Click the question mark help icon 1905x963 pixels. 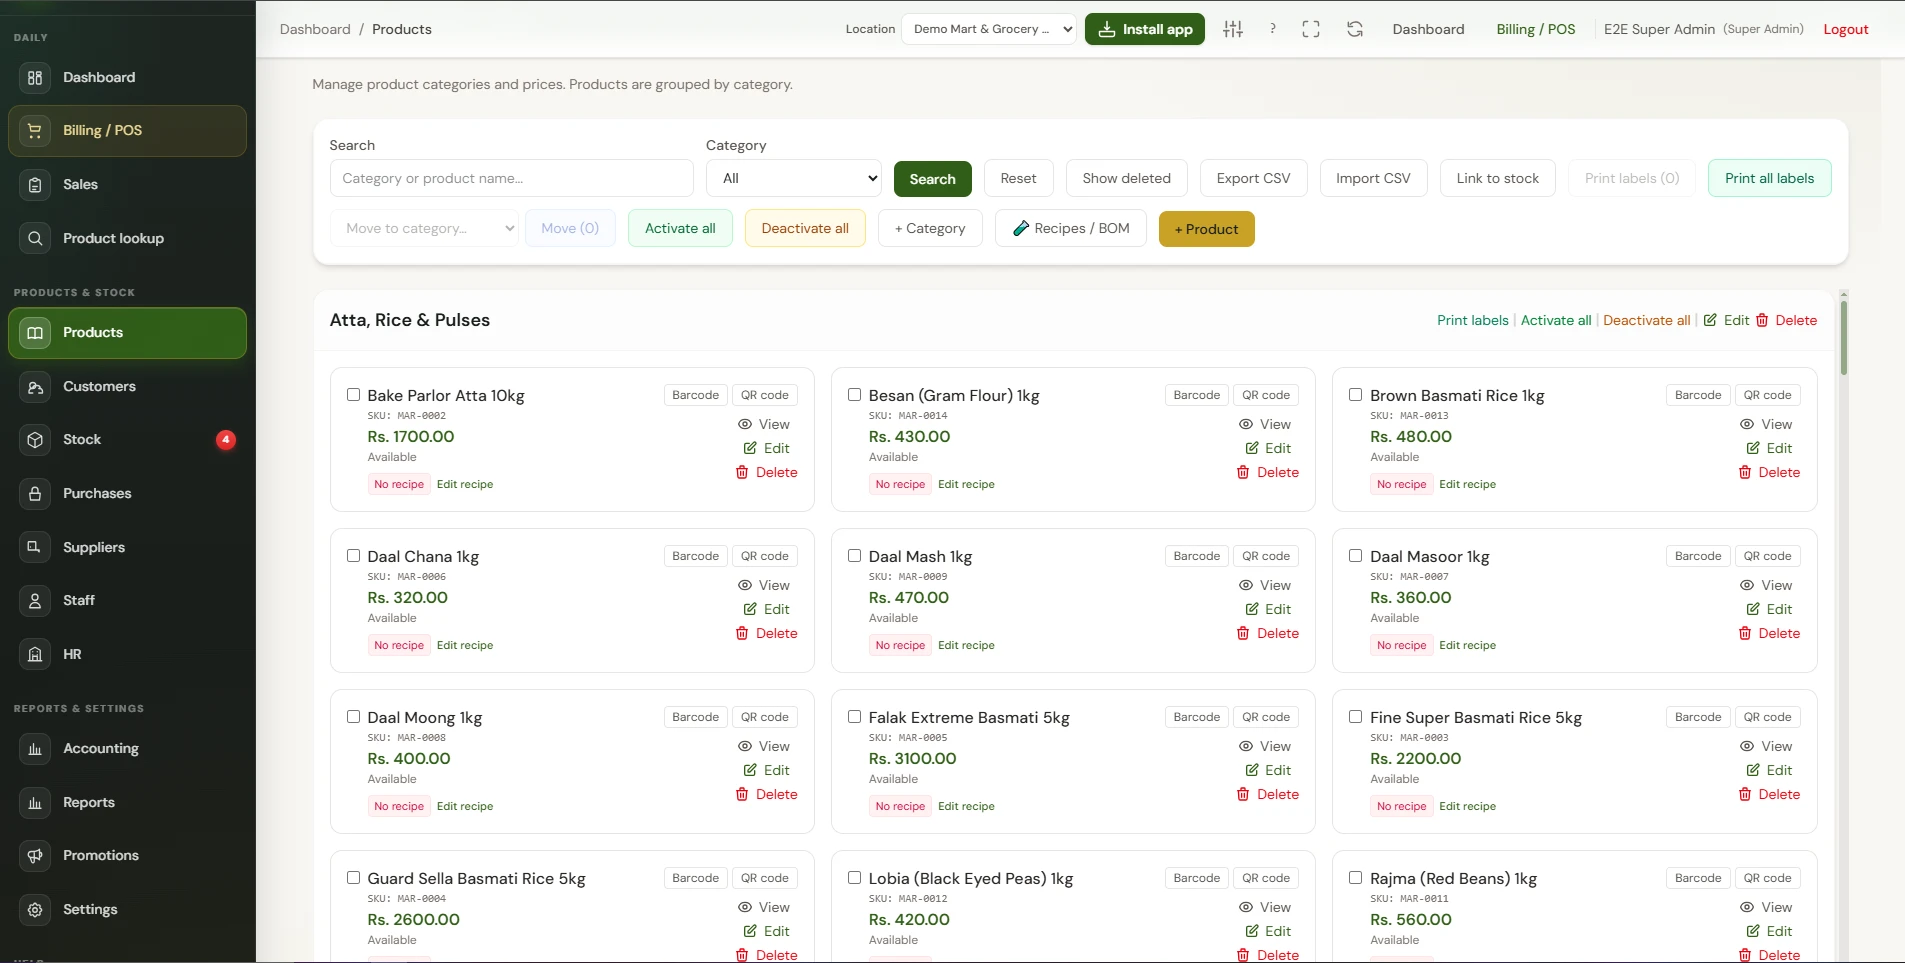click(1272, 29)
